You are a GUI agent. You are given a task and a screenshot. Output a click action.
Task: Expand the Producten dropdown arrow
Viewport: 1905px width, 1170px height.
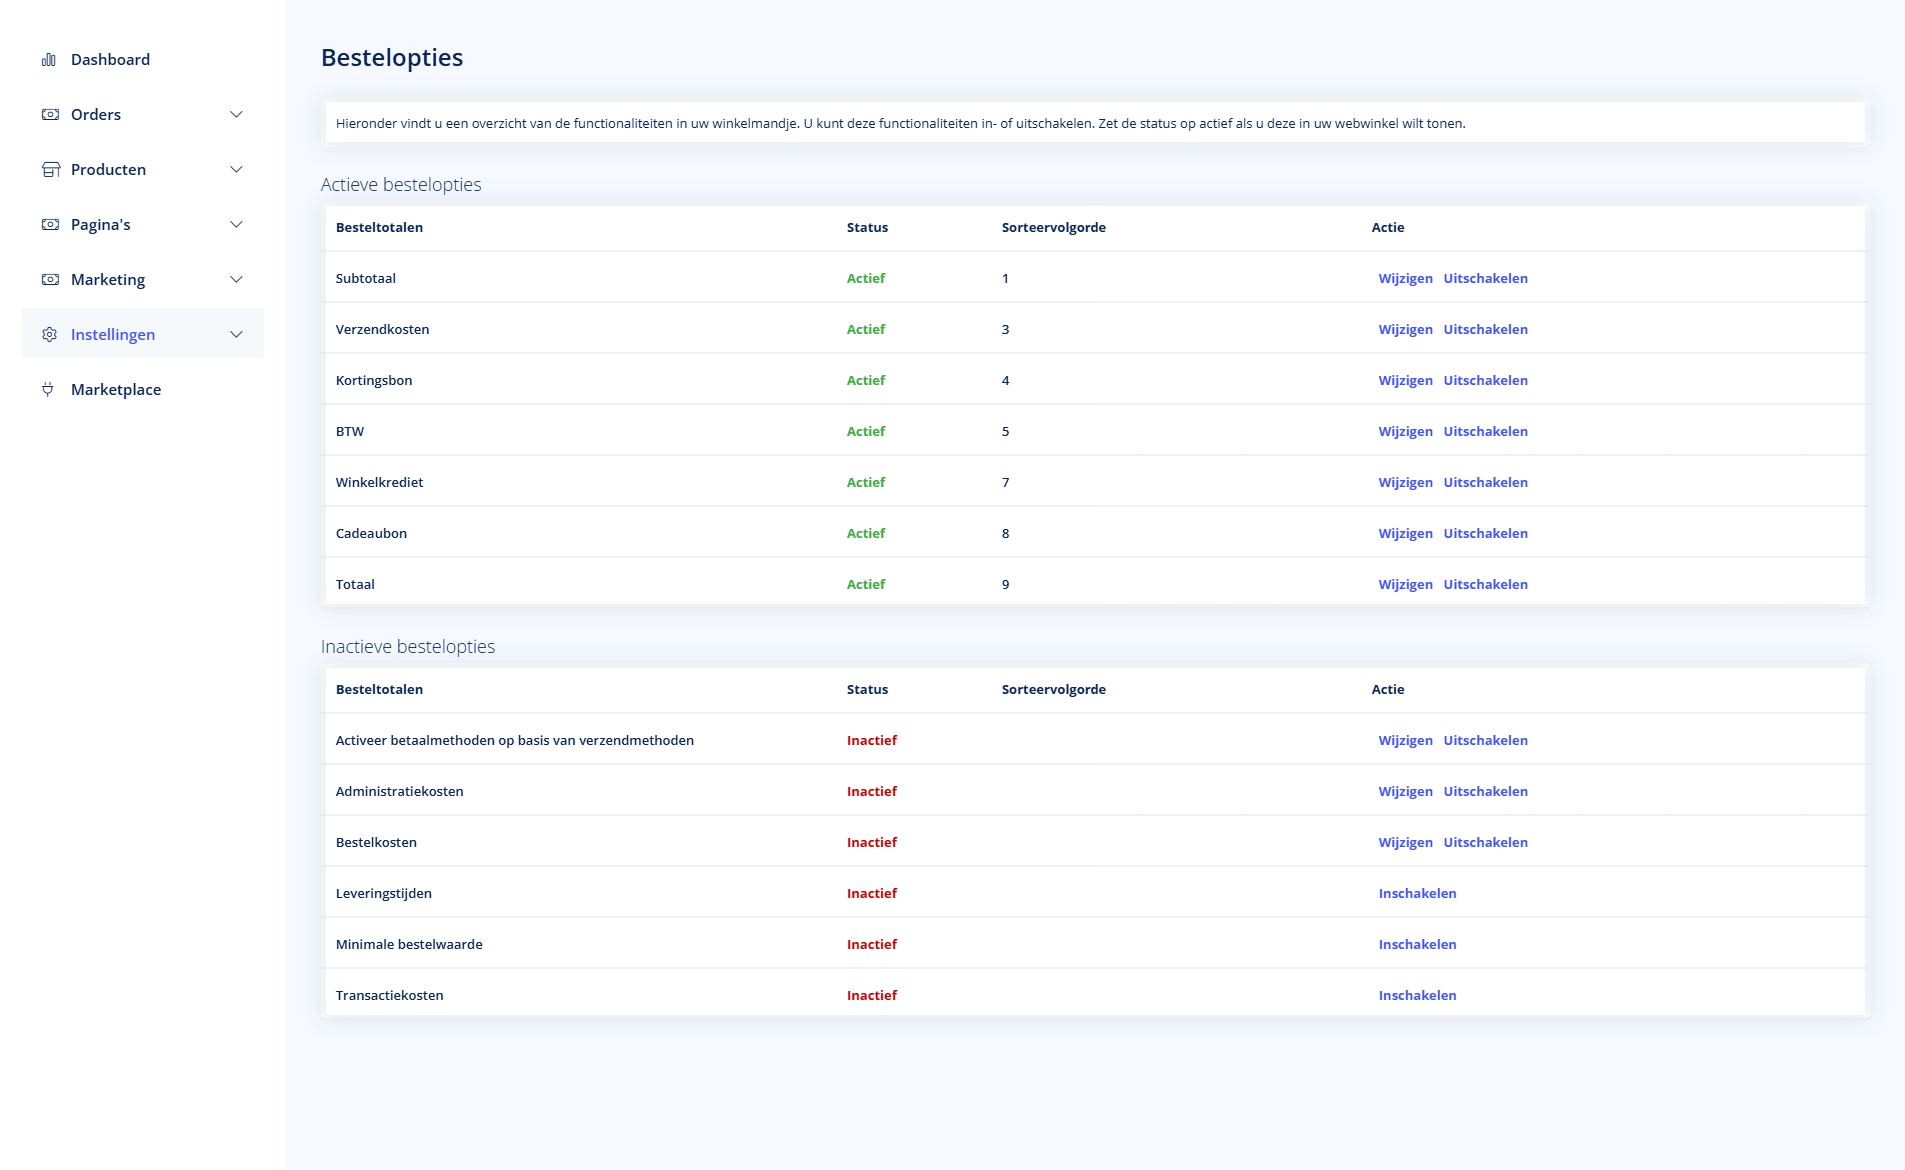tap(236, 169)
